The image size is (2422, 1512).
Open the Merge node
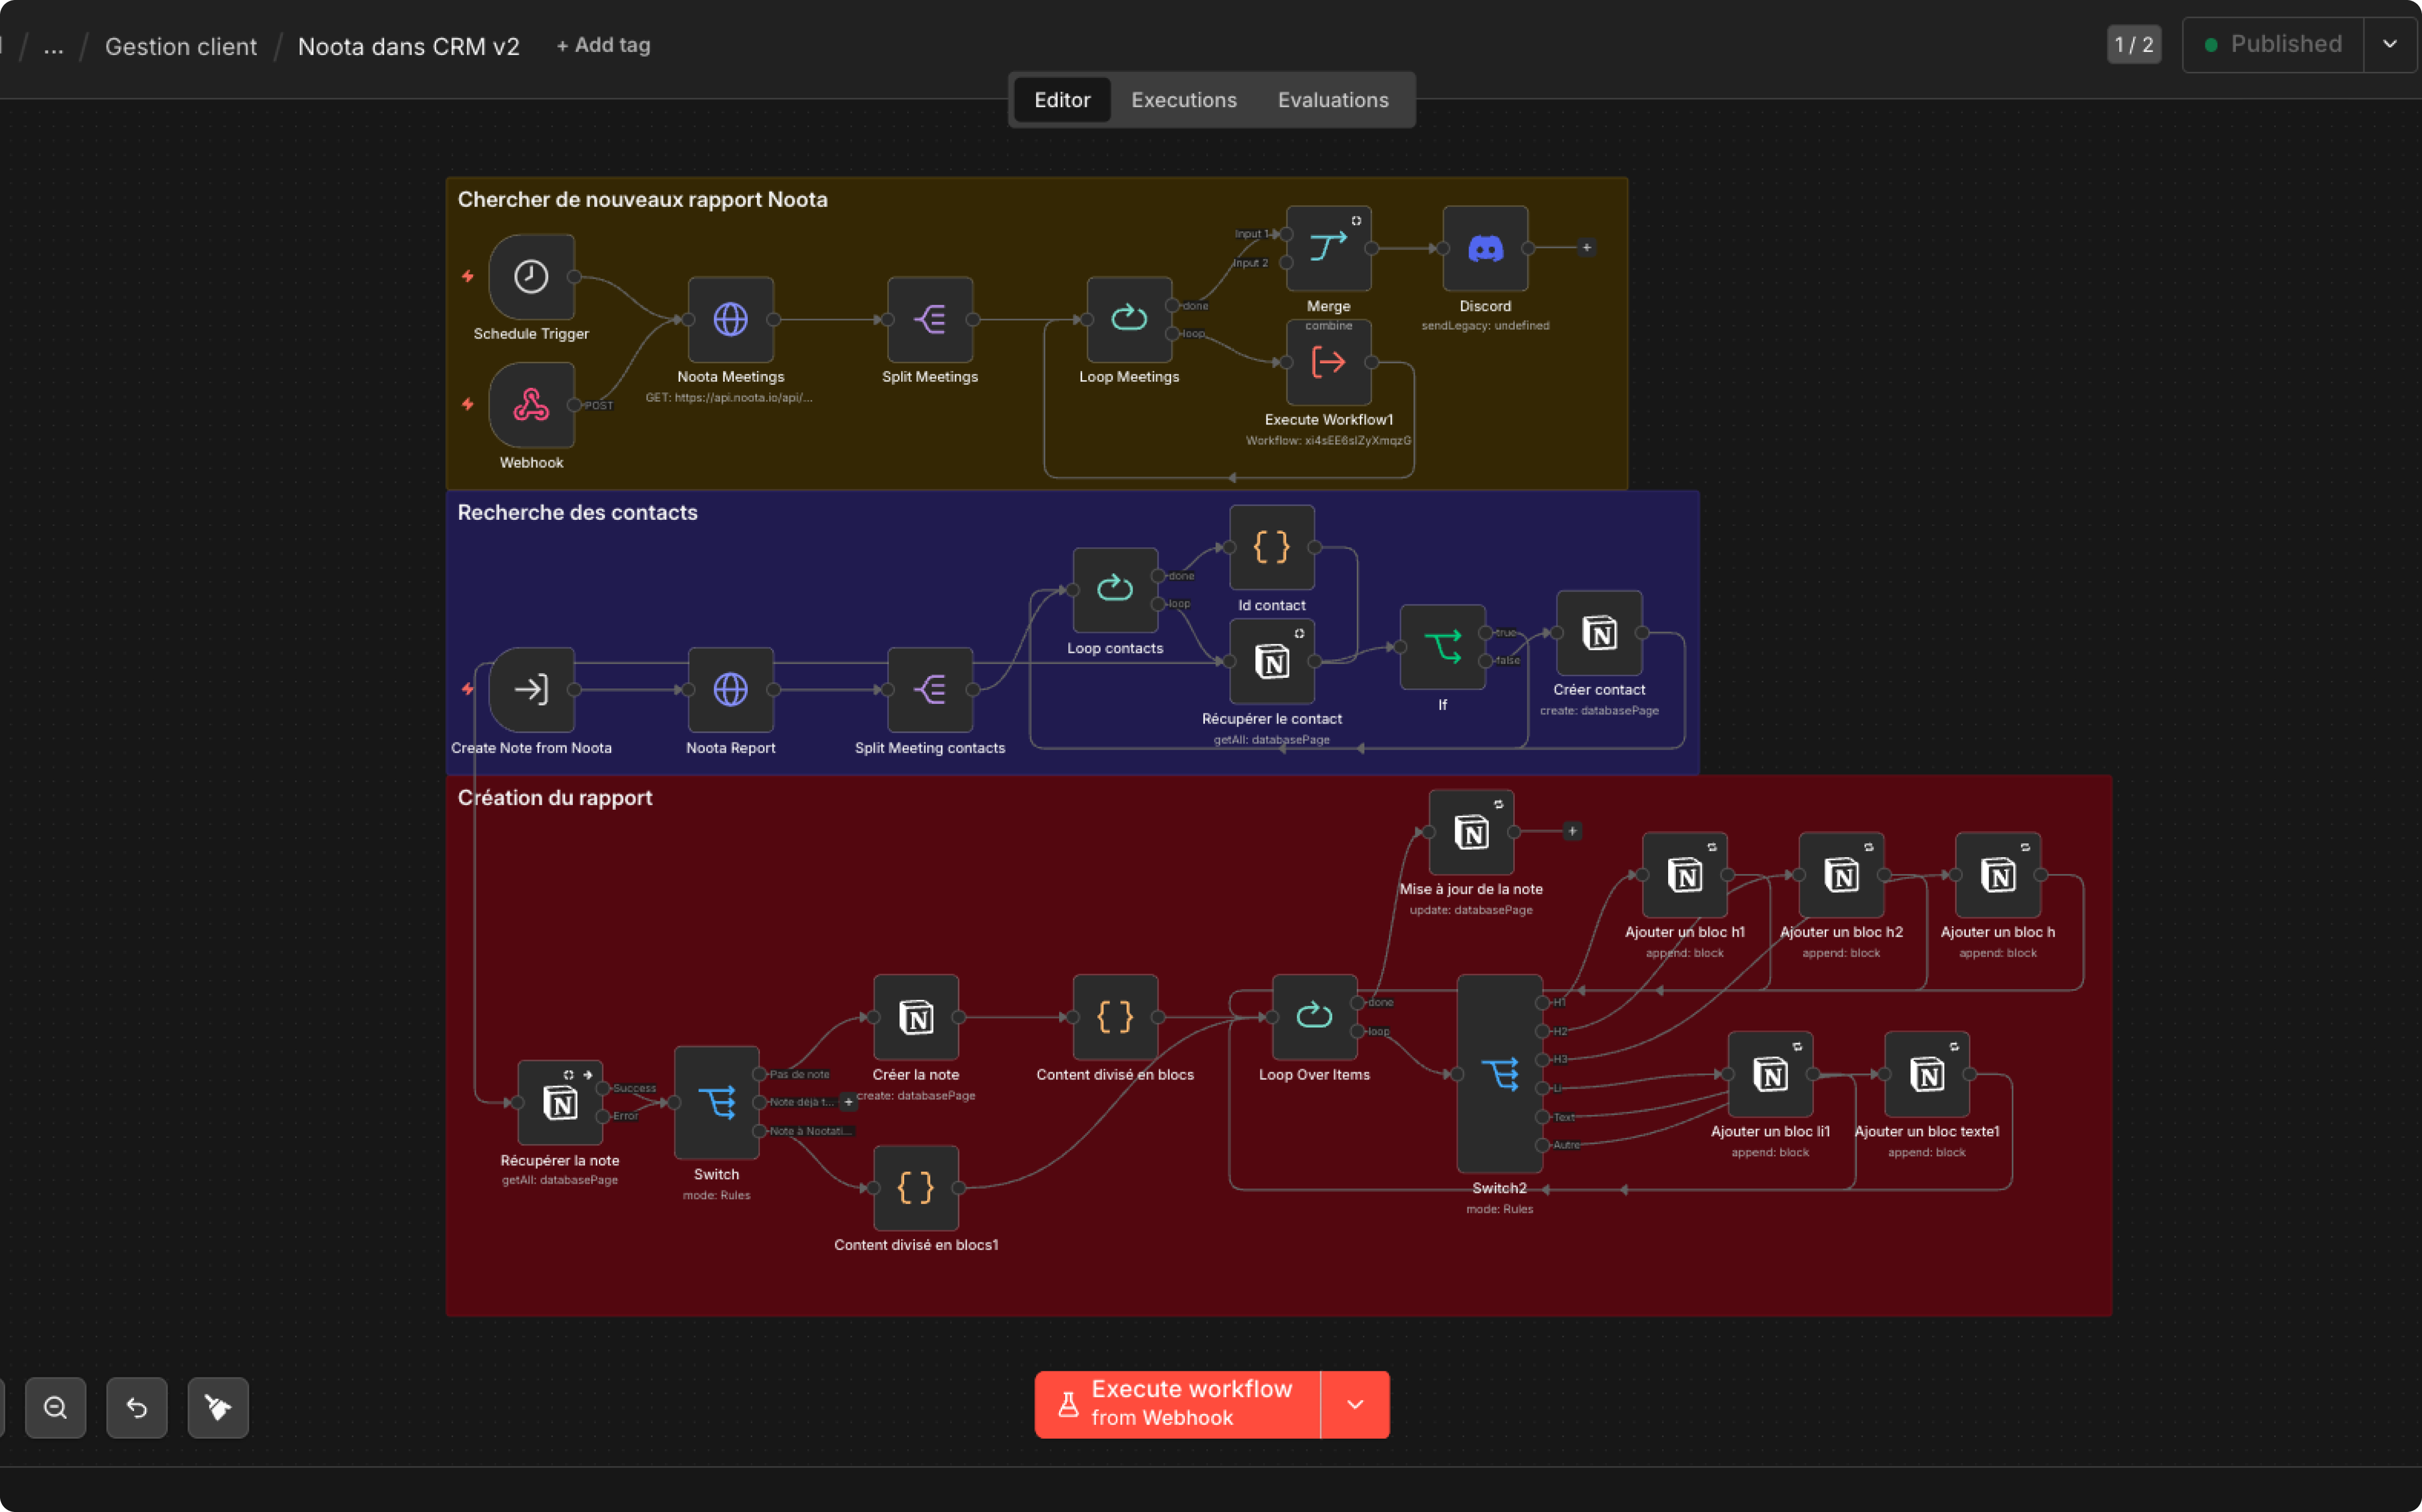[x=1328, y=248]
